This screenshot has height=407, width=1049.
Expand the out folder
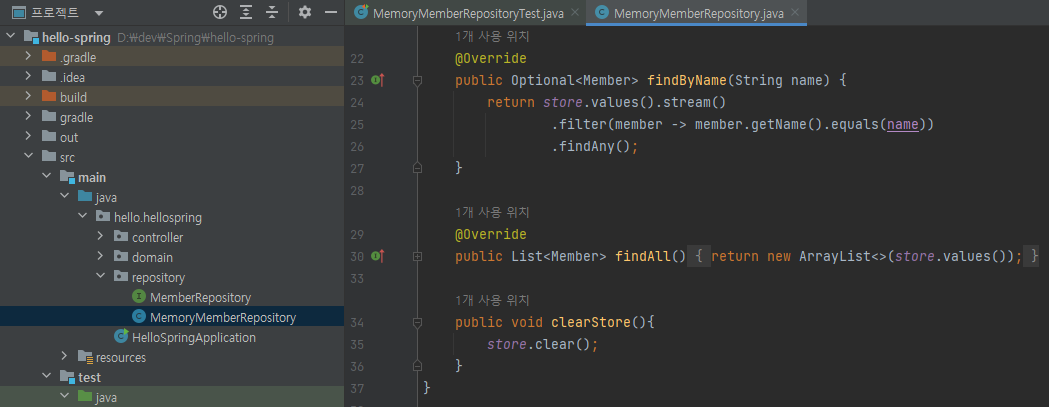click(28, 137)
